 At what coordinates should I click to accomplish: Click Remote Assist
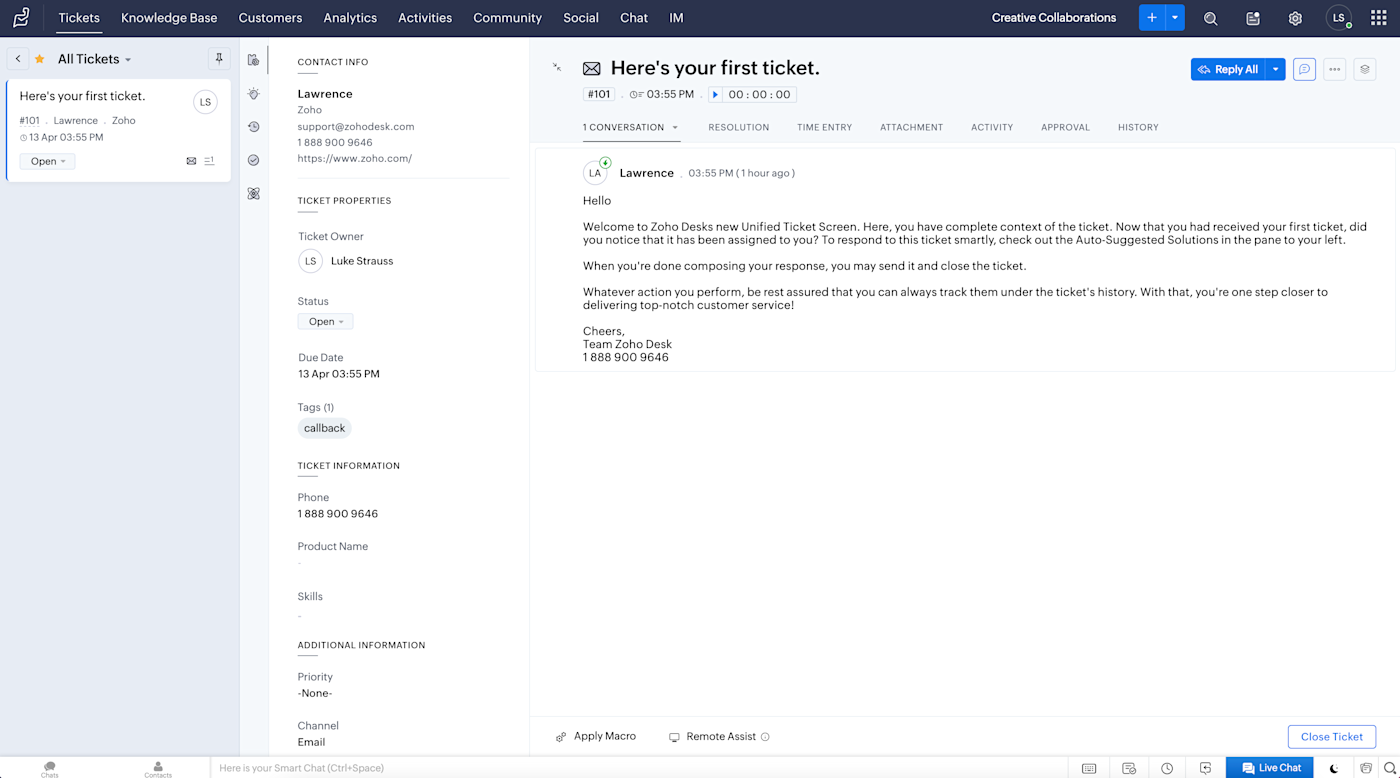[719, 737]
